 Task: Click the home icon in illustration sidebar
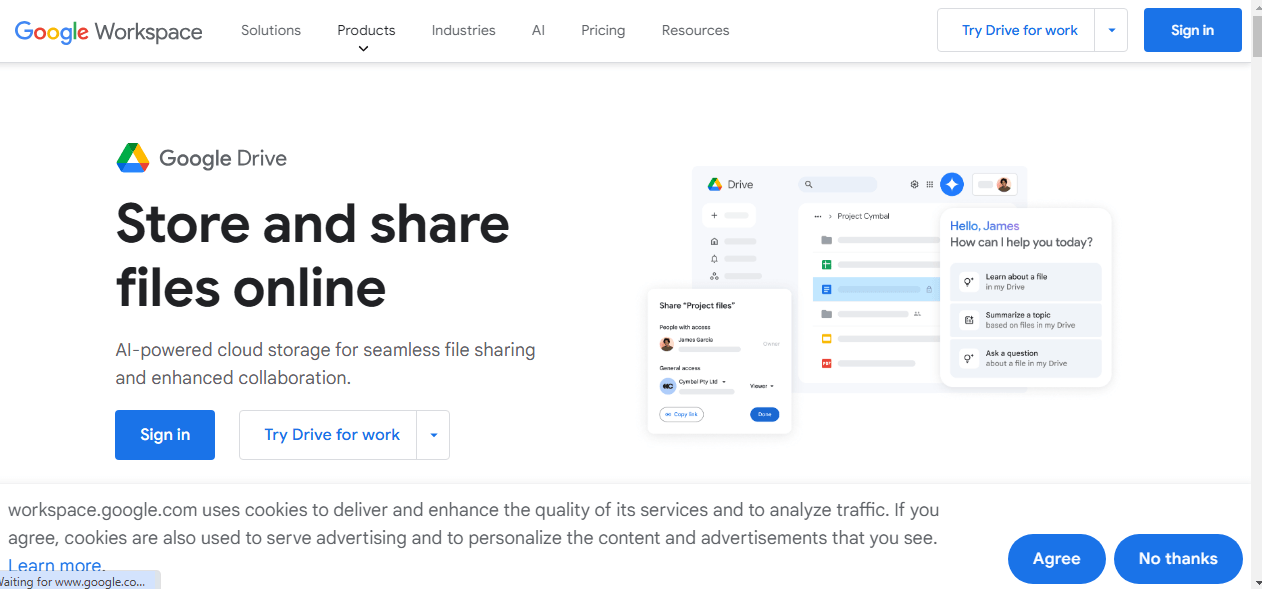pyautogui.click(x=714, y=241)
